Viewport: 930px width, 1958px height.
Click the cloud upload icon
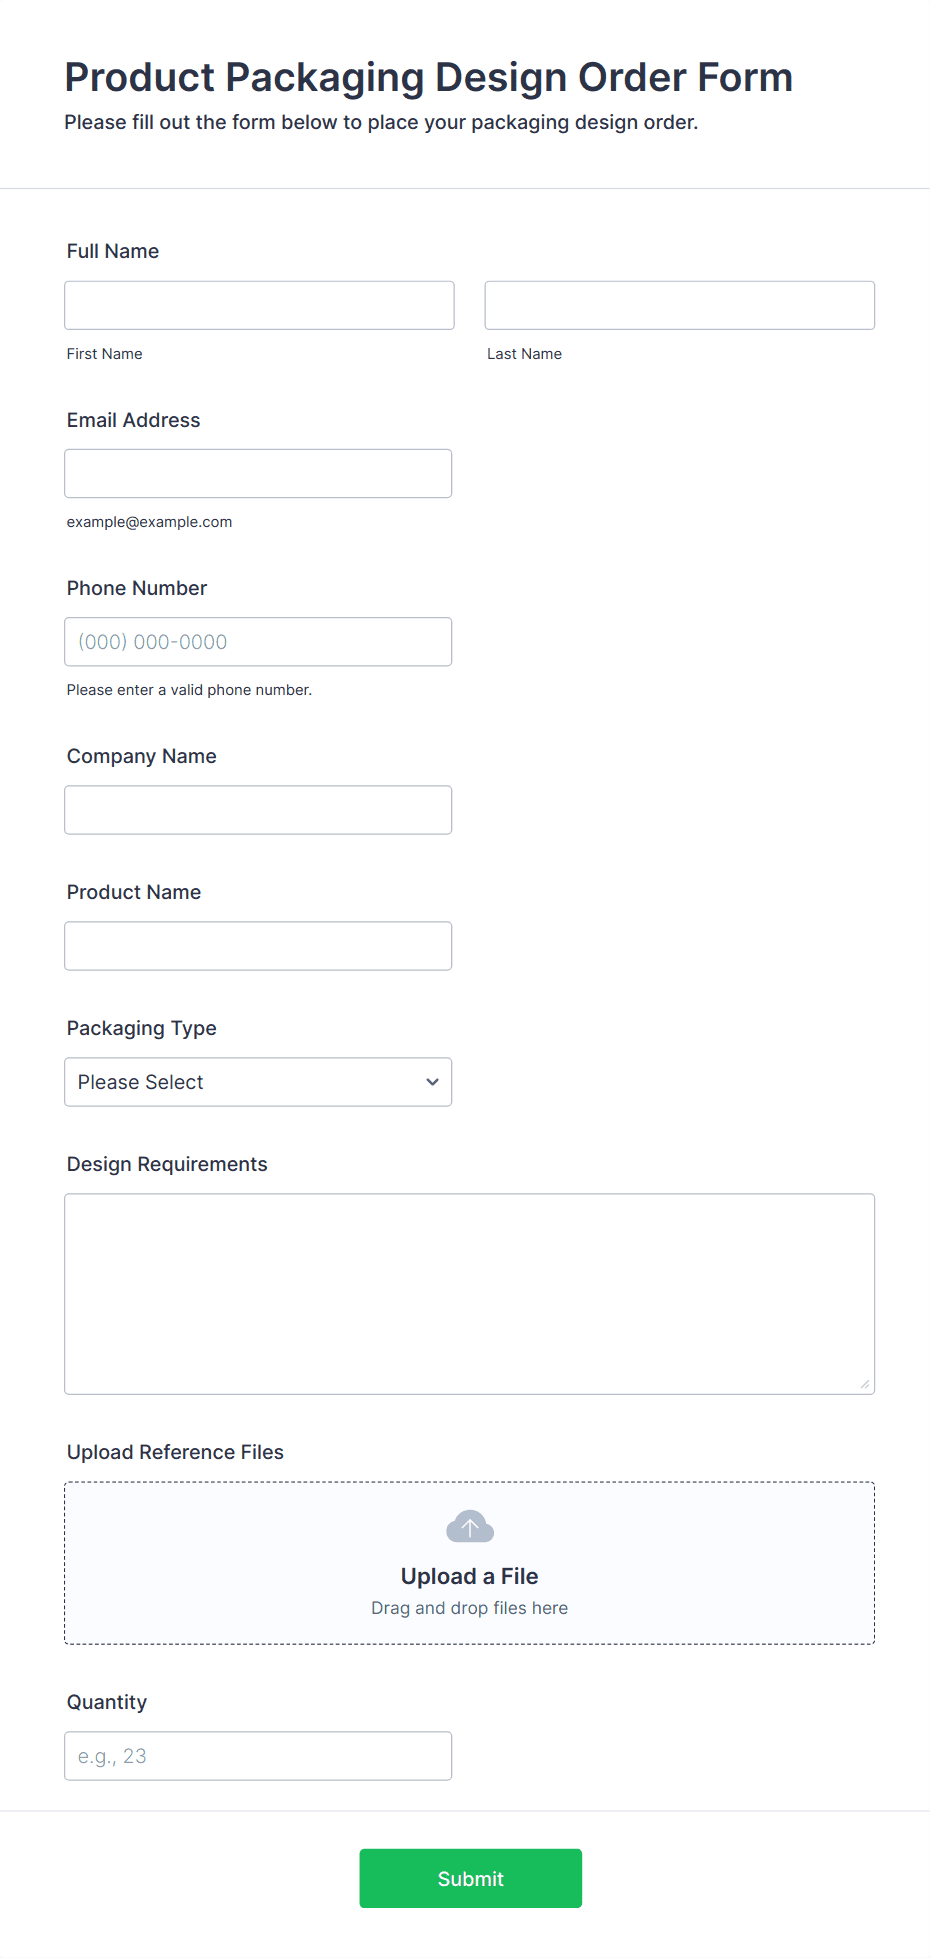[x=469, y=1527]
